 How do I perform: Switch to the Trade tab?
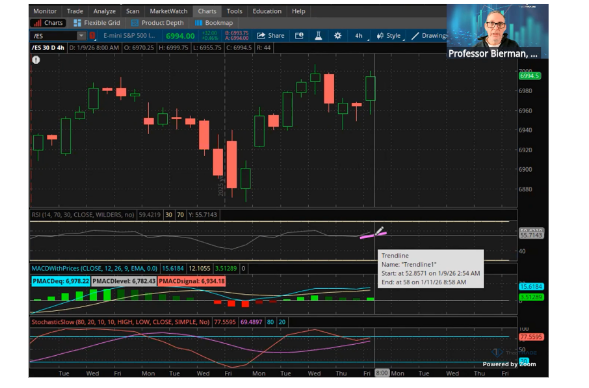(75, 11)
